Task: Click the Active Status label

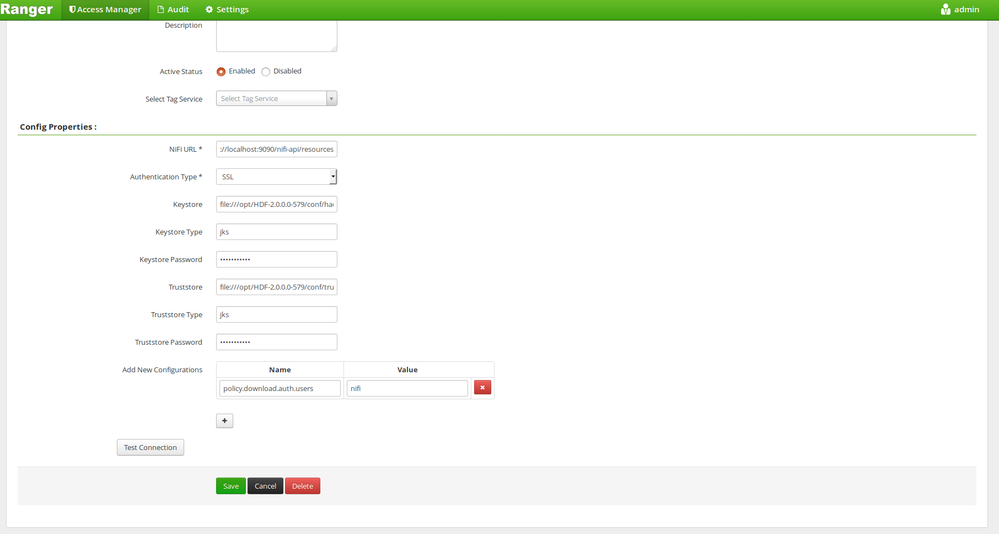Action: click(181, 71)
